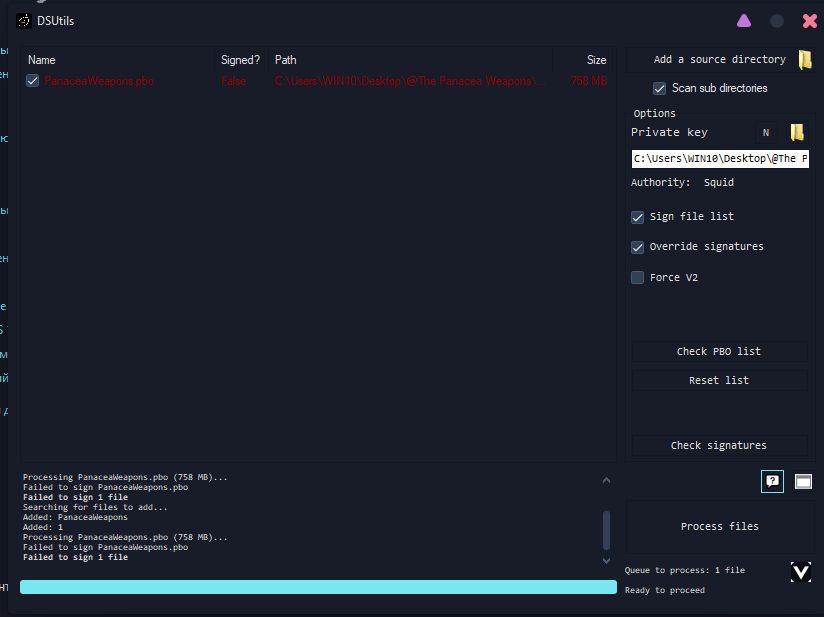Click Add a source directory button

720,59
